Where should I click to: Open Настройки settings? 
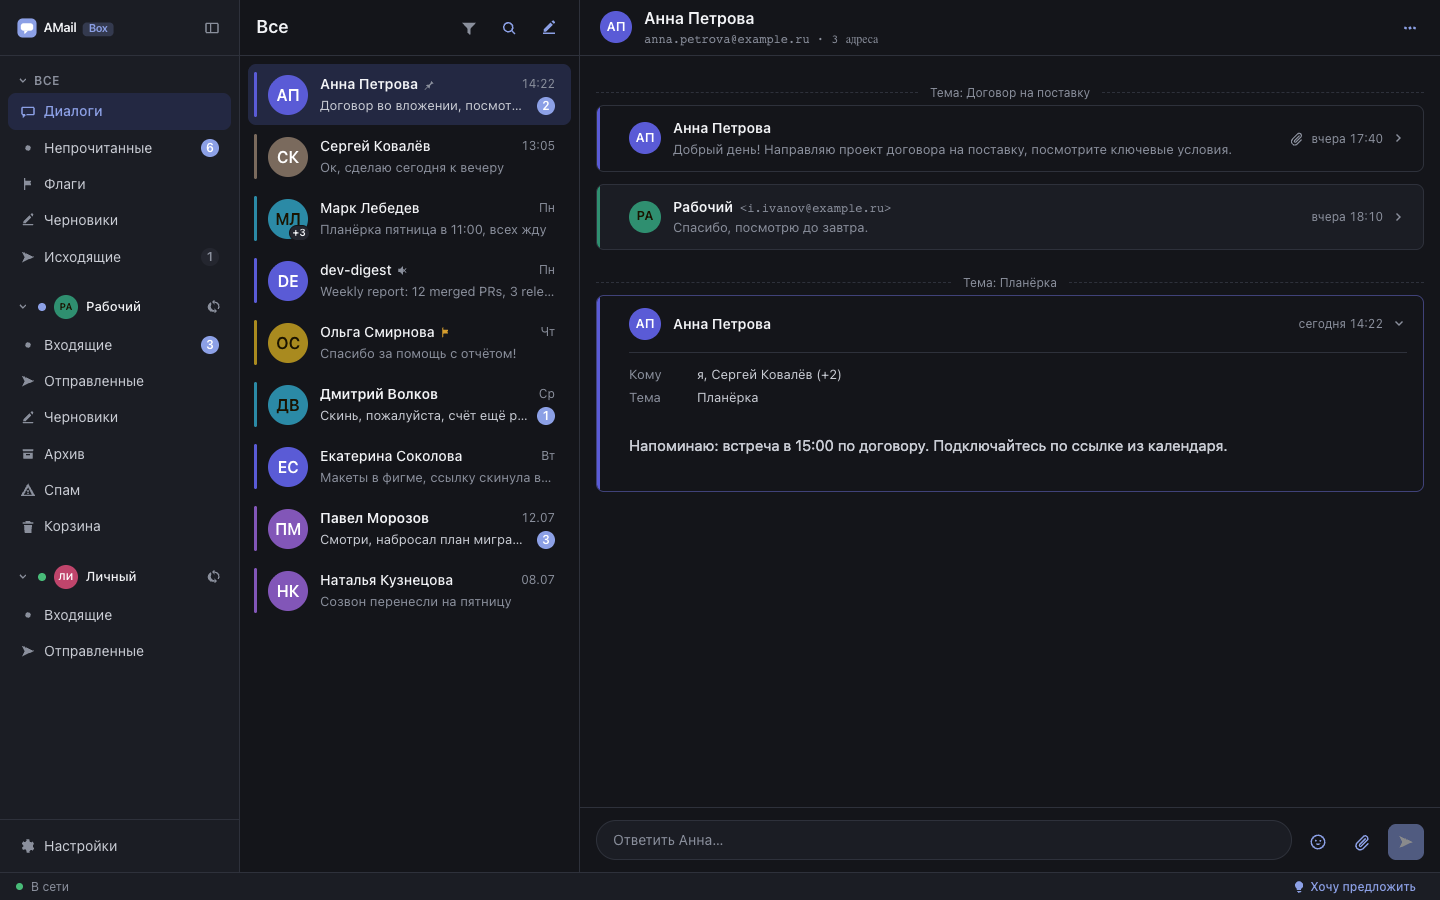[120, 846]
